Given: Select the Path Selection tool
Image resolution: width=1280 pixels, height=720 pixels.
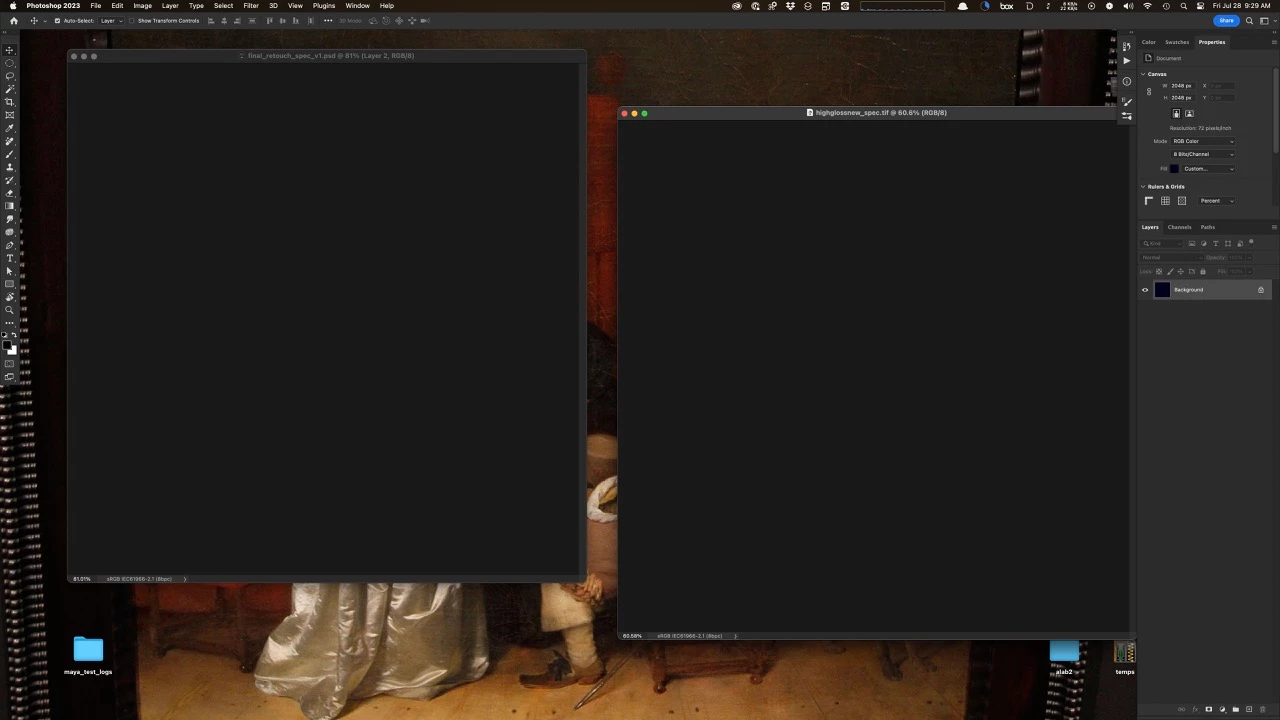Looking at the screenshot, I should tap(10, 271).
